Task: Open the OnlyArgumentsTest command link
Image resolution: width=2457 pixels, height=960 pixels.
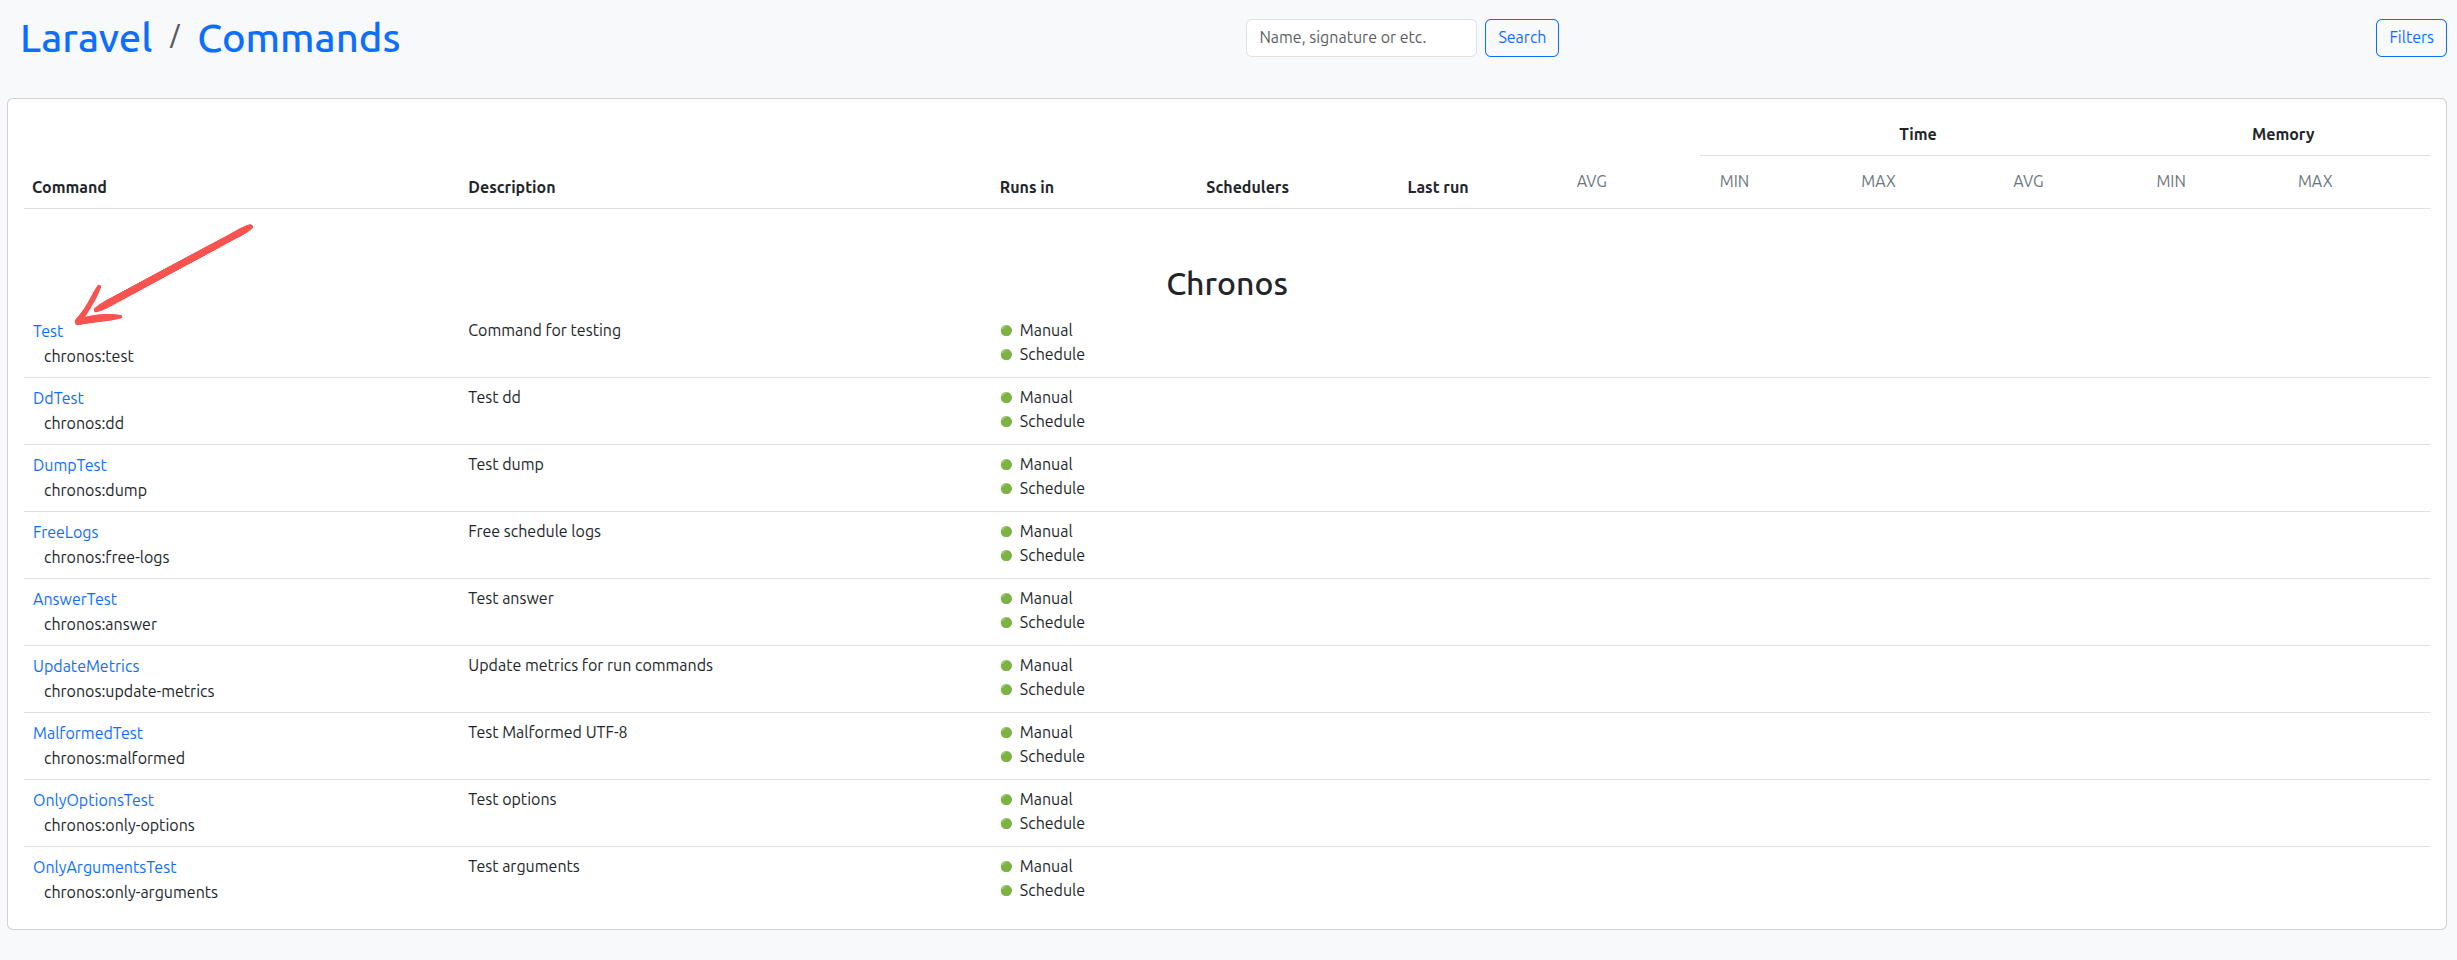Action: [104, 867]
